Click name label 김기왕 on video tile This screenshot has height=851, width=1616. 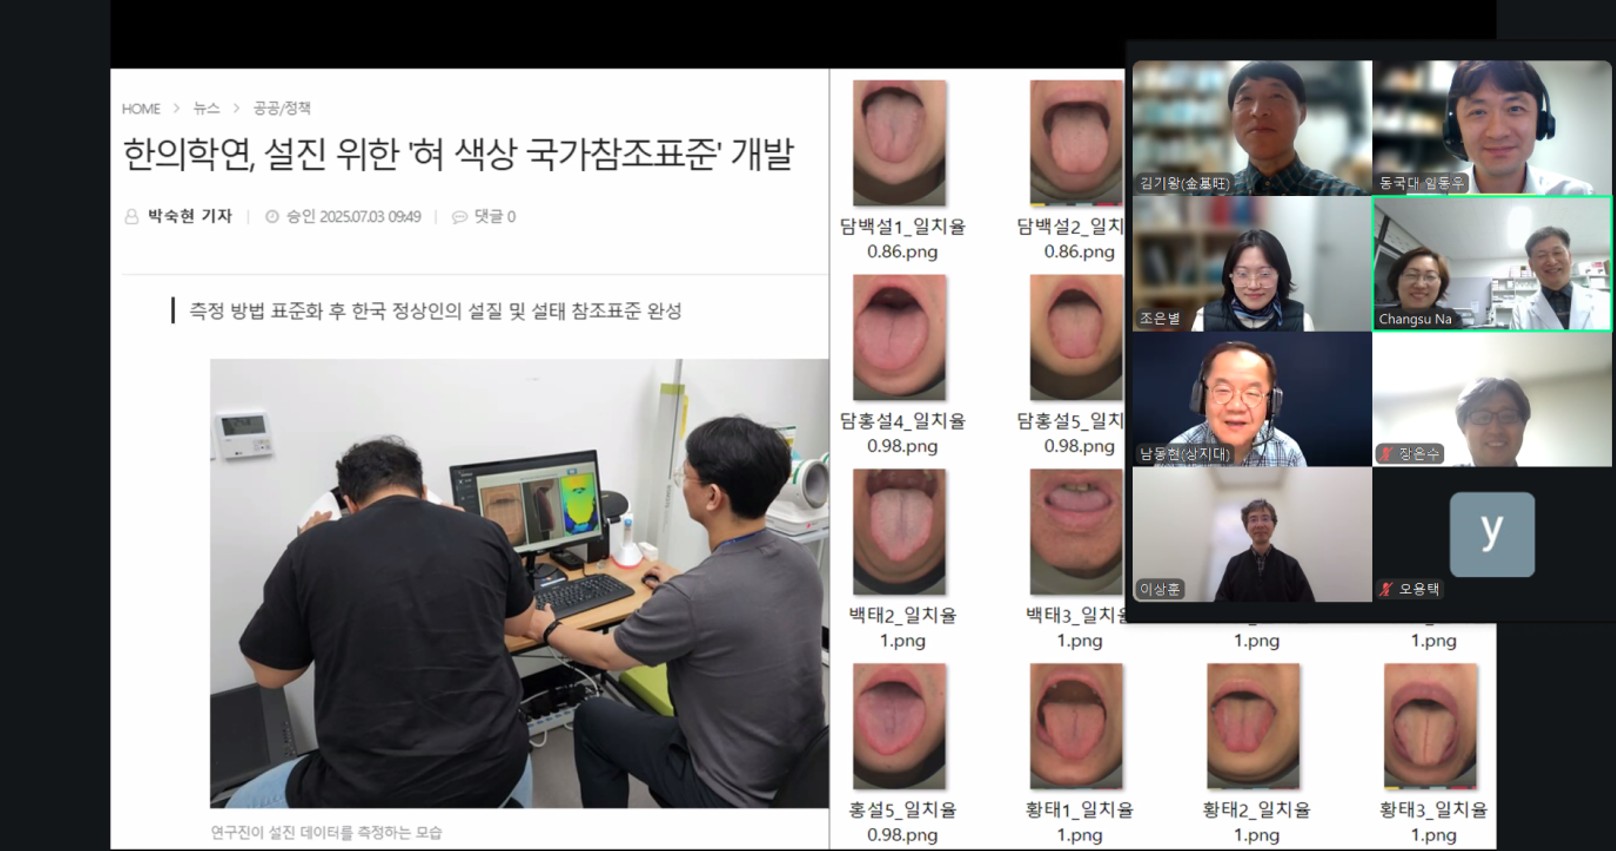point(1184,183)
